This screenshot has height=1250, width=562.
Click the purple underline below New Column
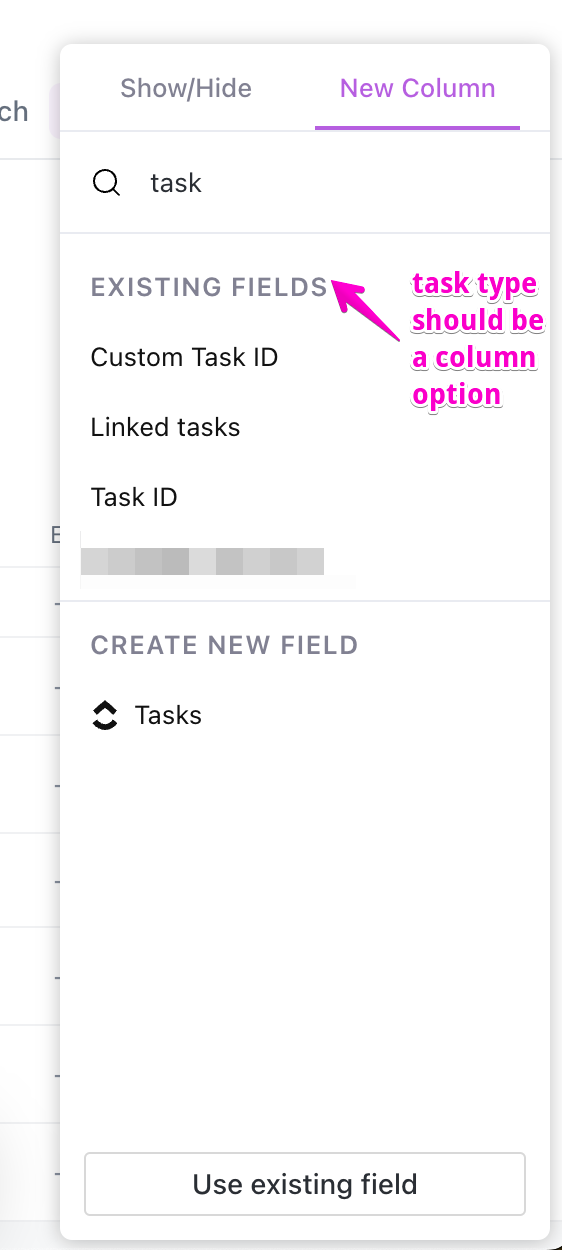[x=417, y=128]
